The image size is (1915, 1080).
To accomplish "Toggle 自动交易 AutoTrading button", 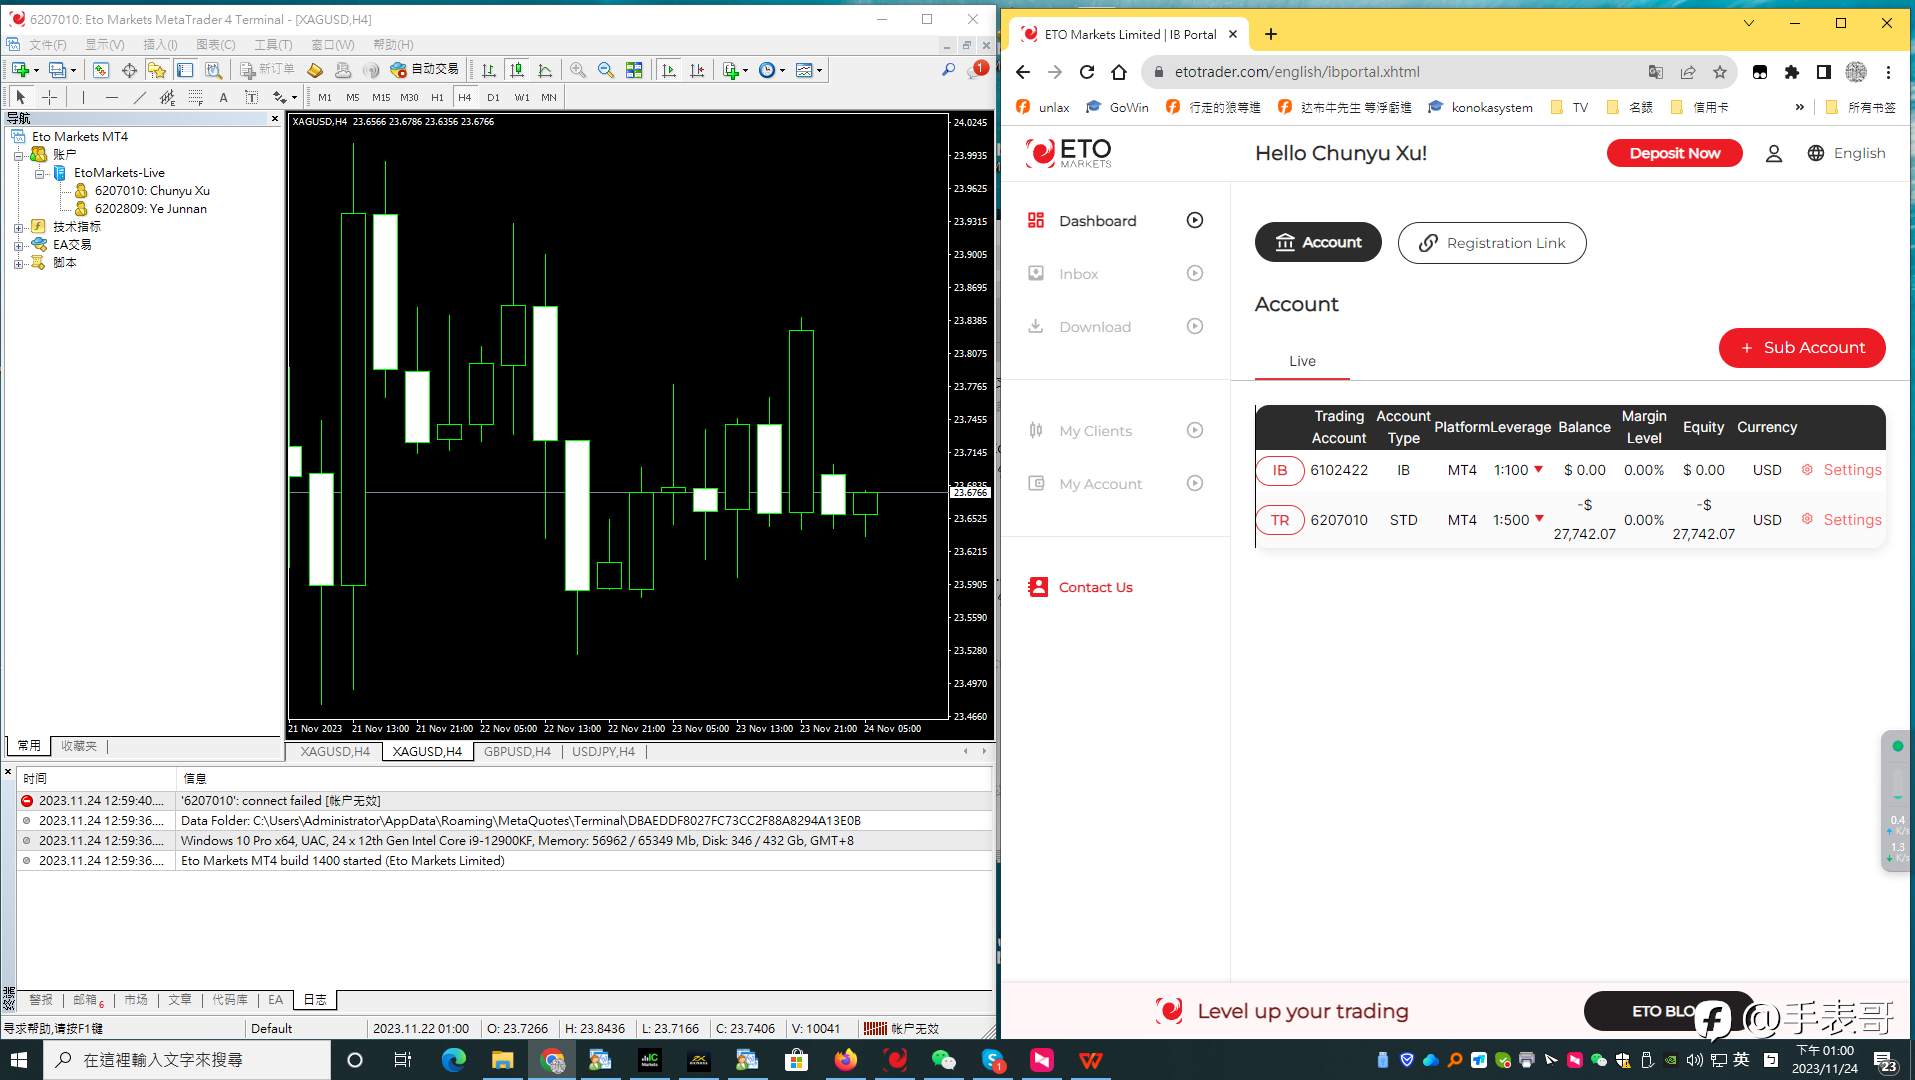I will (x=424, y=70).
